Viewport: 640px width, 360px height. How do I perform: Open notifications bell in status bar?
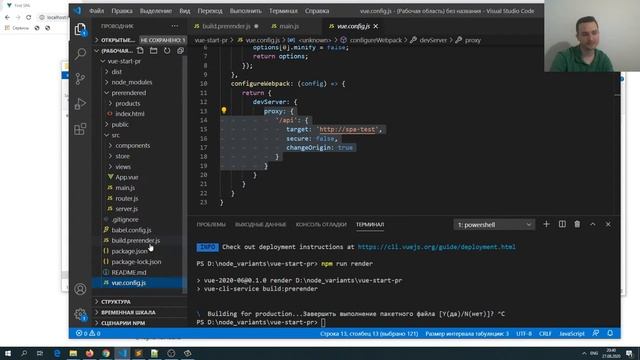click(610, 333)
